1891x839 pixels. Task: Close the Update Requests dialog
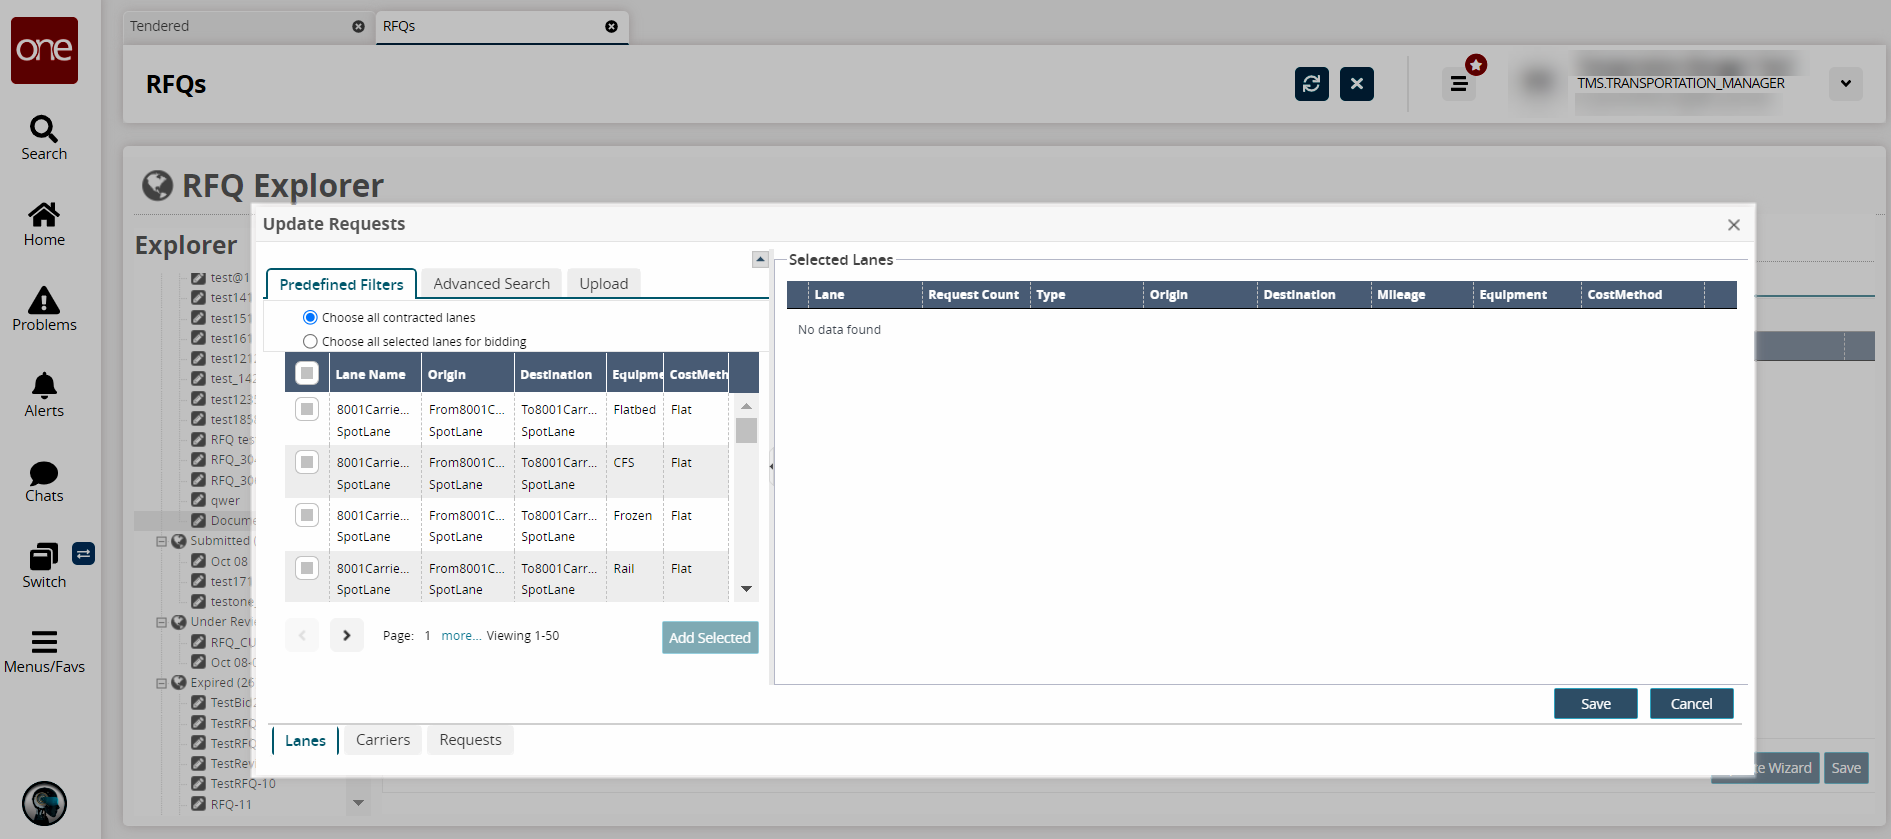(1734, 225)
